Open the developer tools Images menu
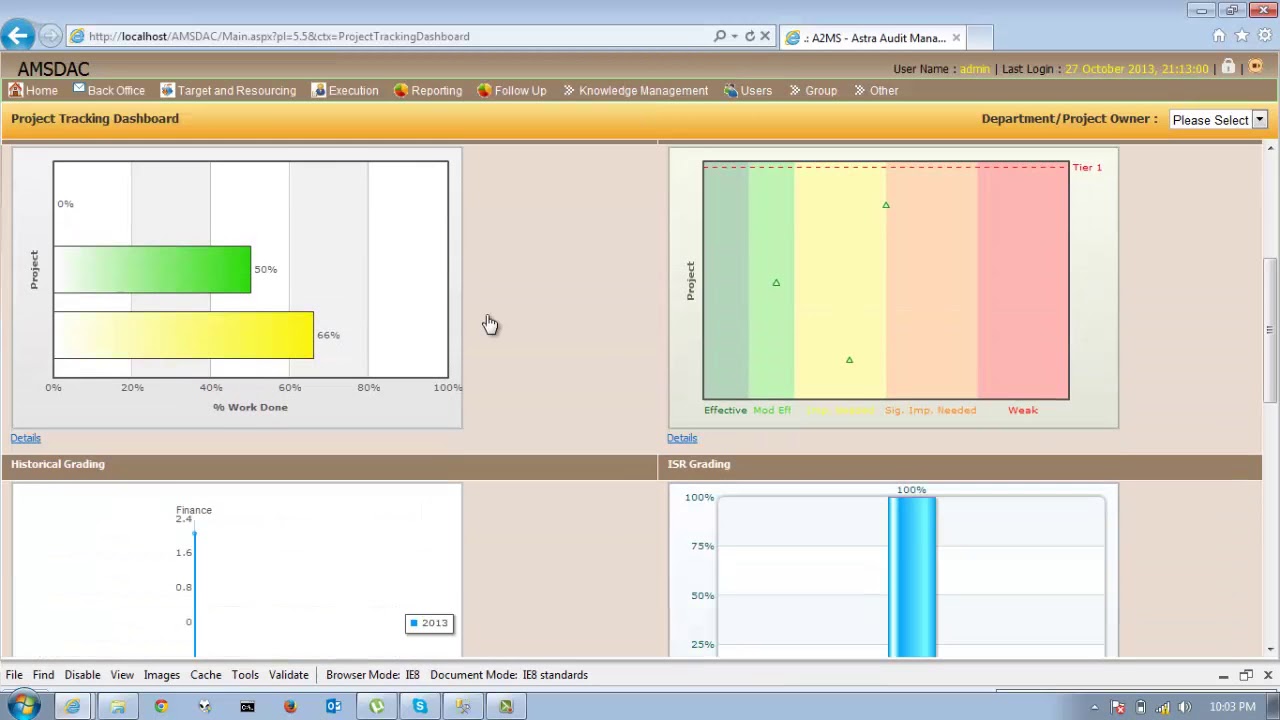 pos(161,675)
